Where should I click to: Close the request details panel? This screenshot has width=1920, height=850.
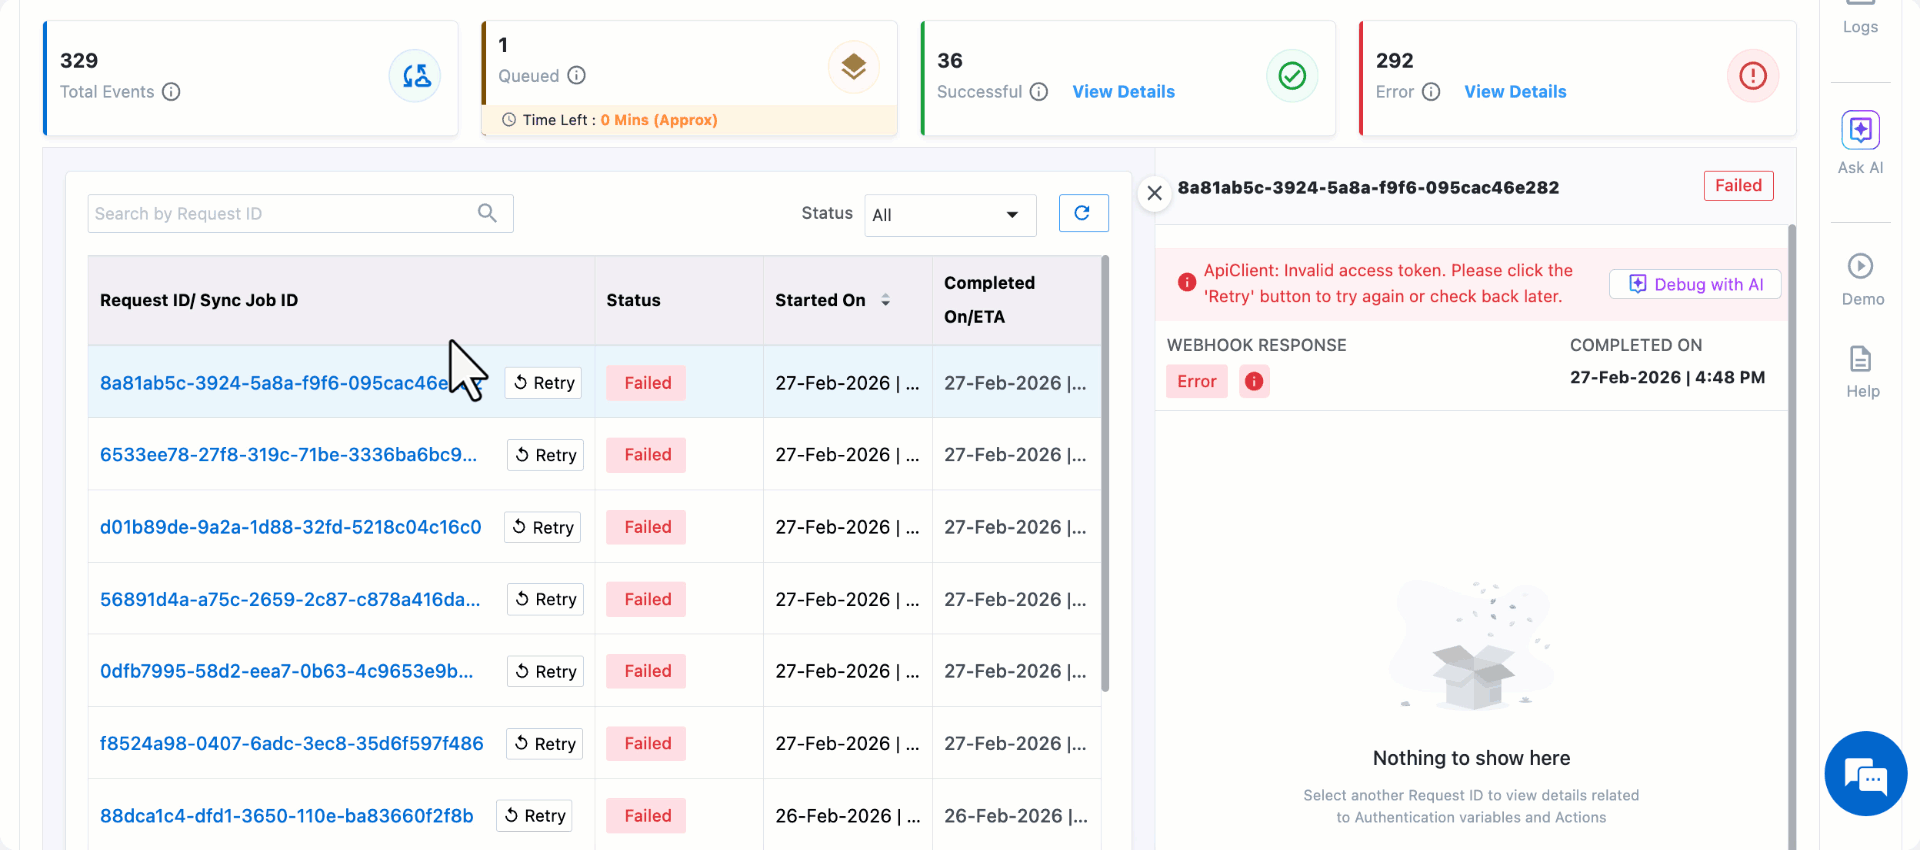[x=1155, y=193]
